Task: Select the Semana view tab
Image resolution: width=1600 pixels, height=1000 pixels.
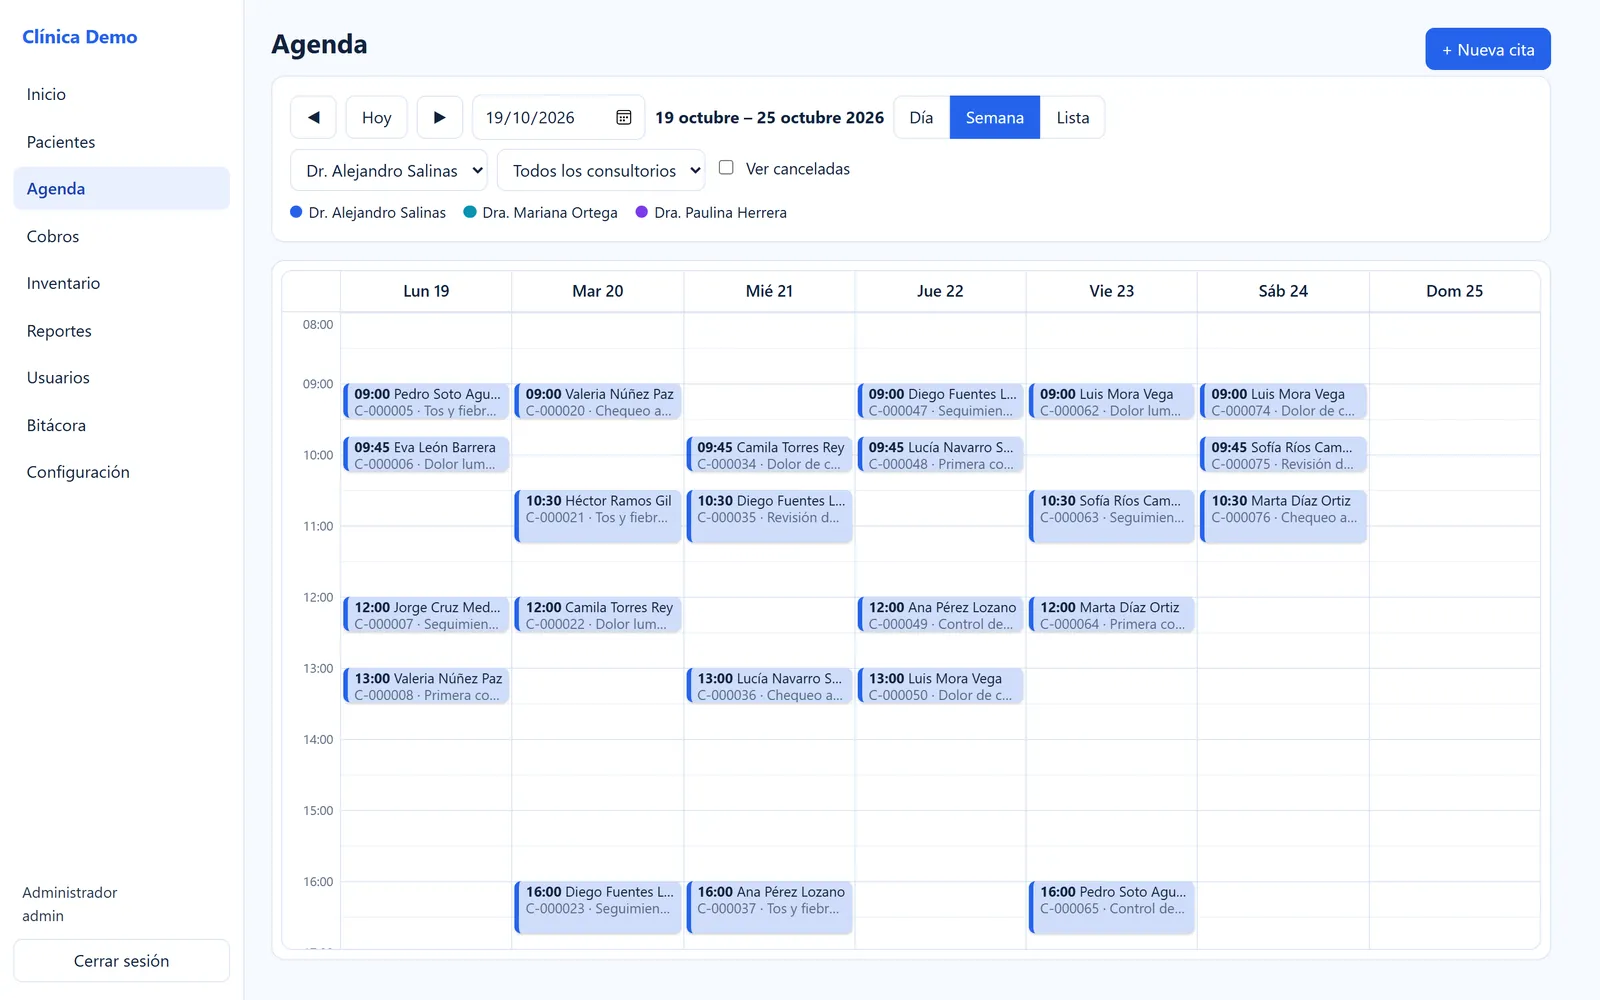Action: pyautogui.click(x=995, y=117)
